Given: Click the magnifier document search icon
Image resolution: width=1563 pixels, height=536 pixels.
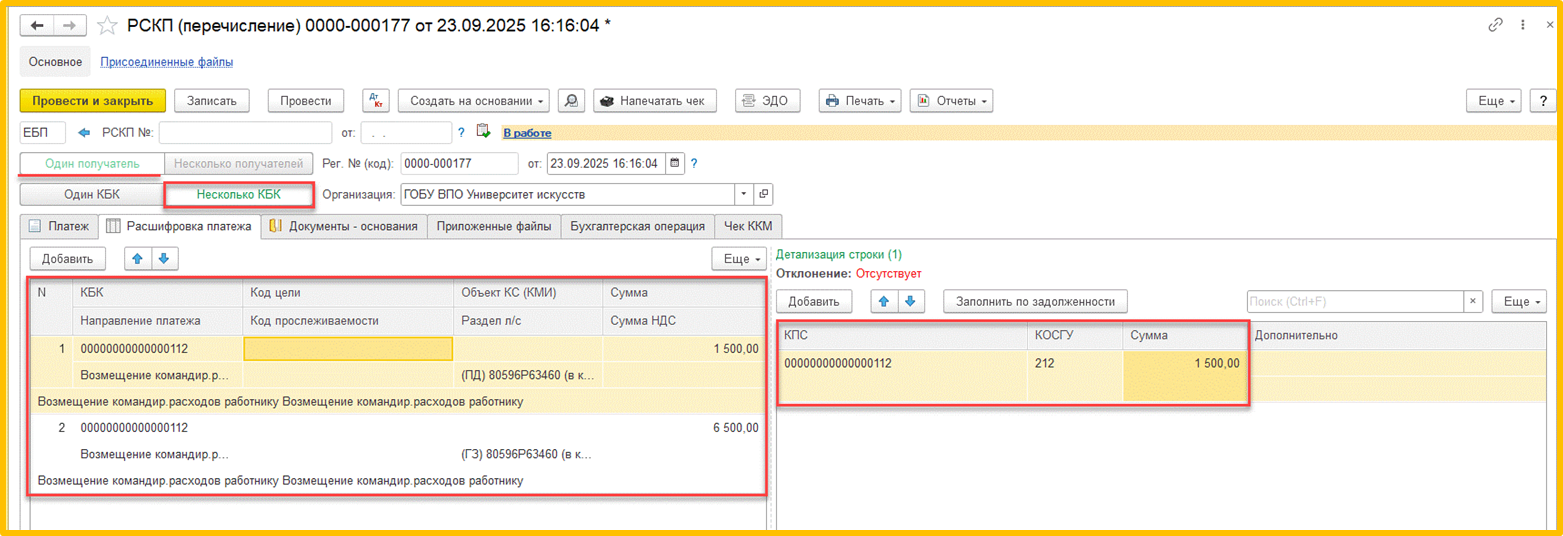Looking at the screenshot, I should 571,100.
